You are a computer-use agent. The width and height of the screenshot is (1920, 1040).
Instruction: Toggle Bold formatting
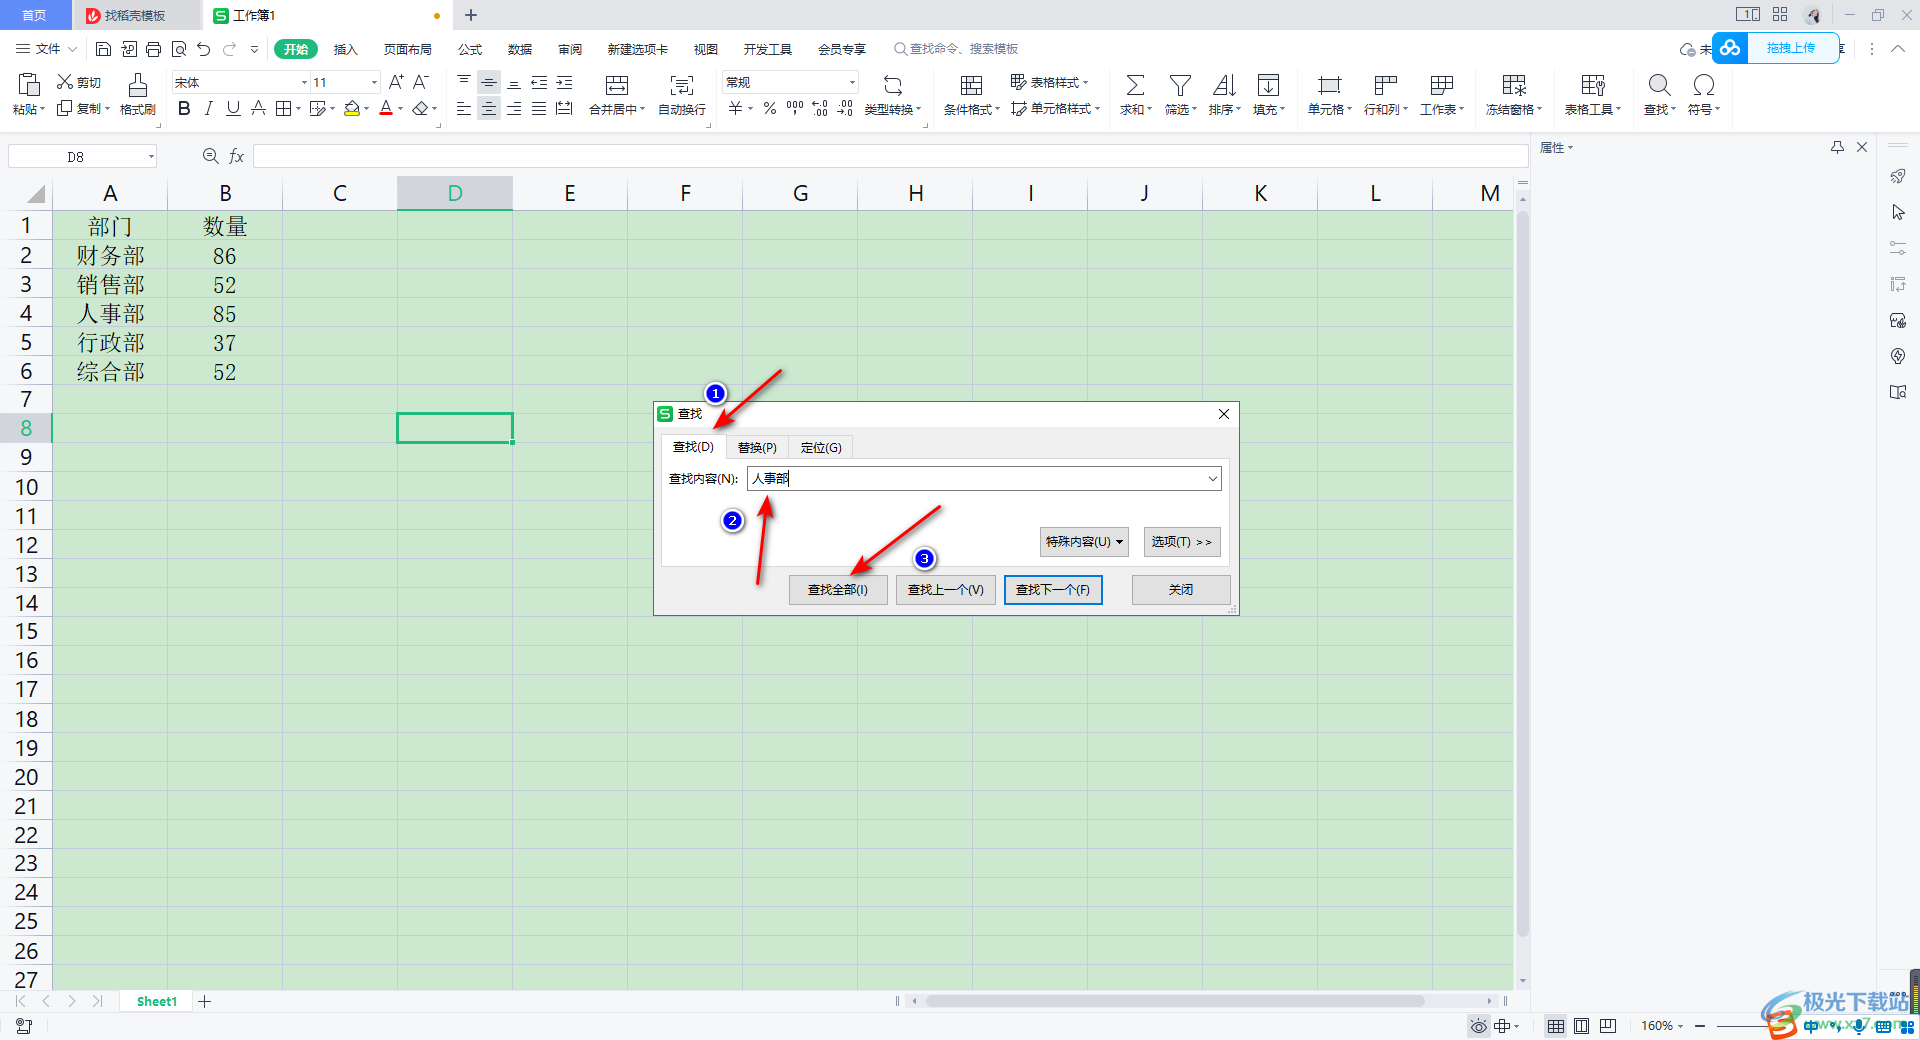(184, 108)
